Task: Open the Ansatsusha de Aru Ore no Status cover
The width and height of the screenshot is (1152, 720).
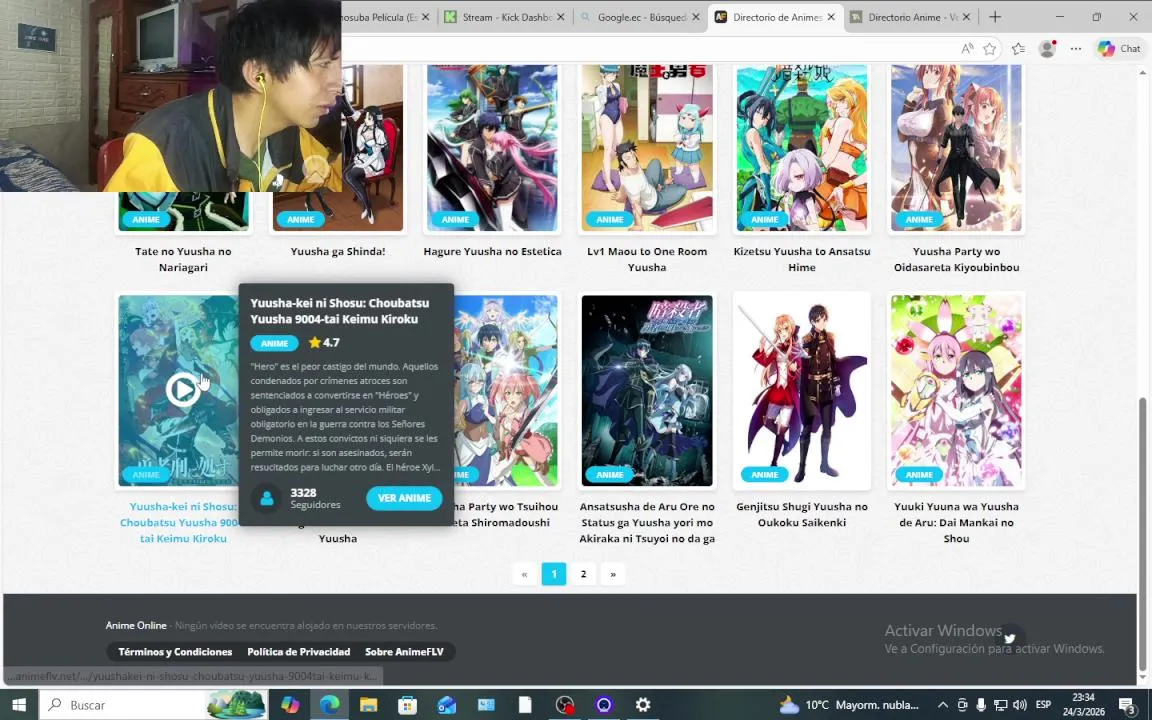Action: click(647, 391)
